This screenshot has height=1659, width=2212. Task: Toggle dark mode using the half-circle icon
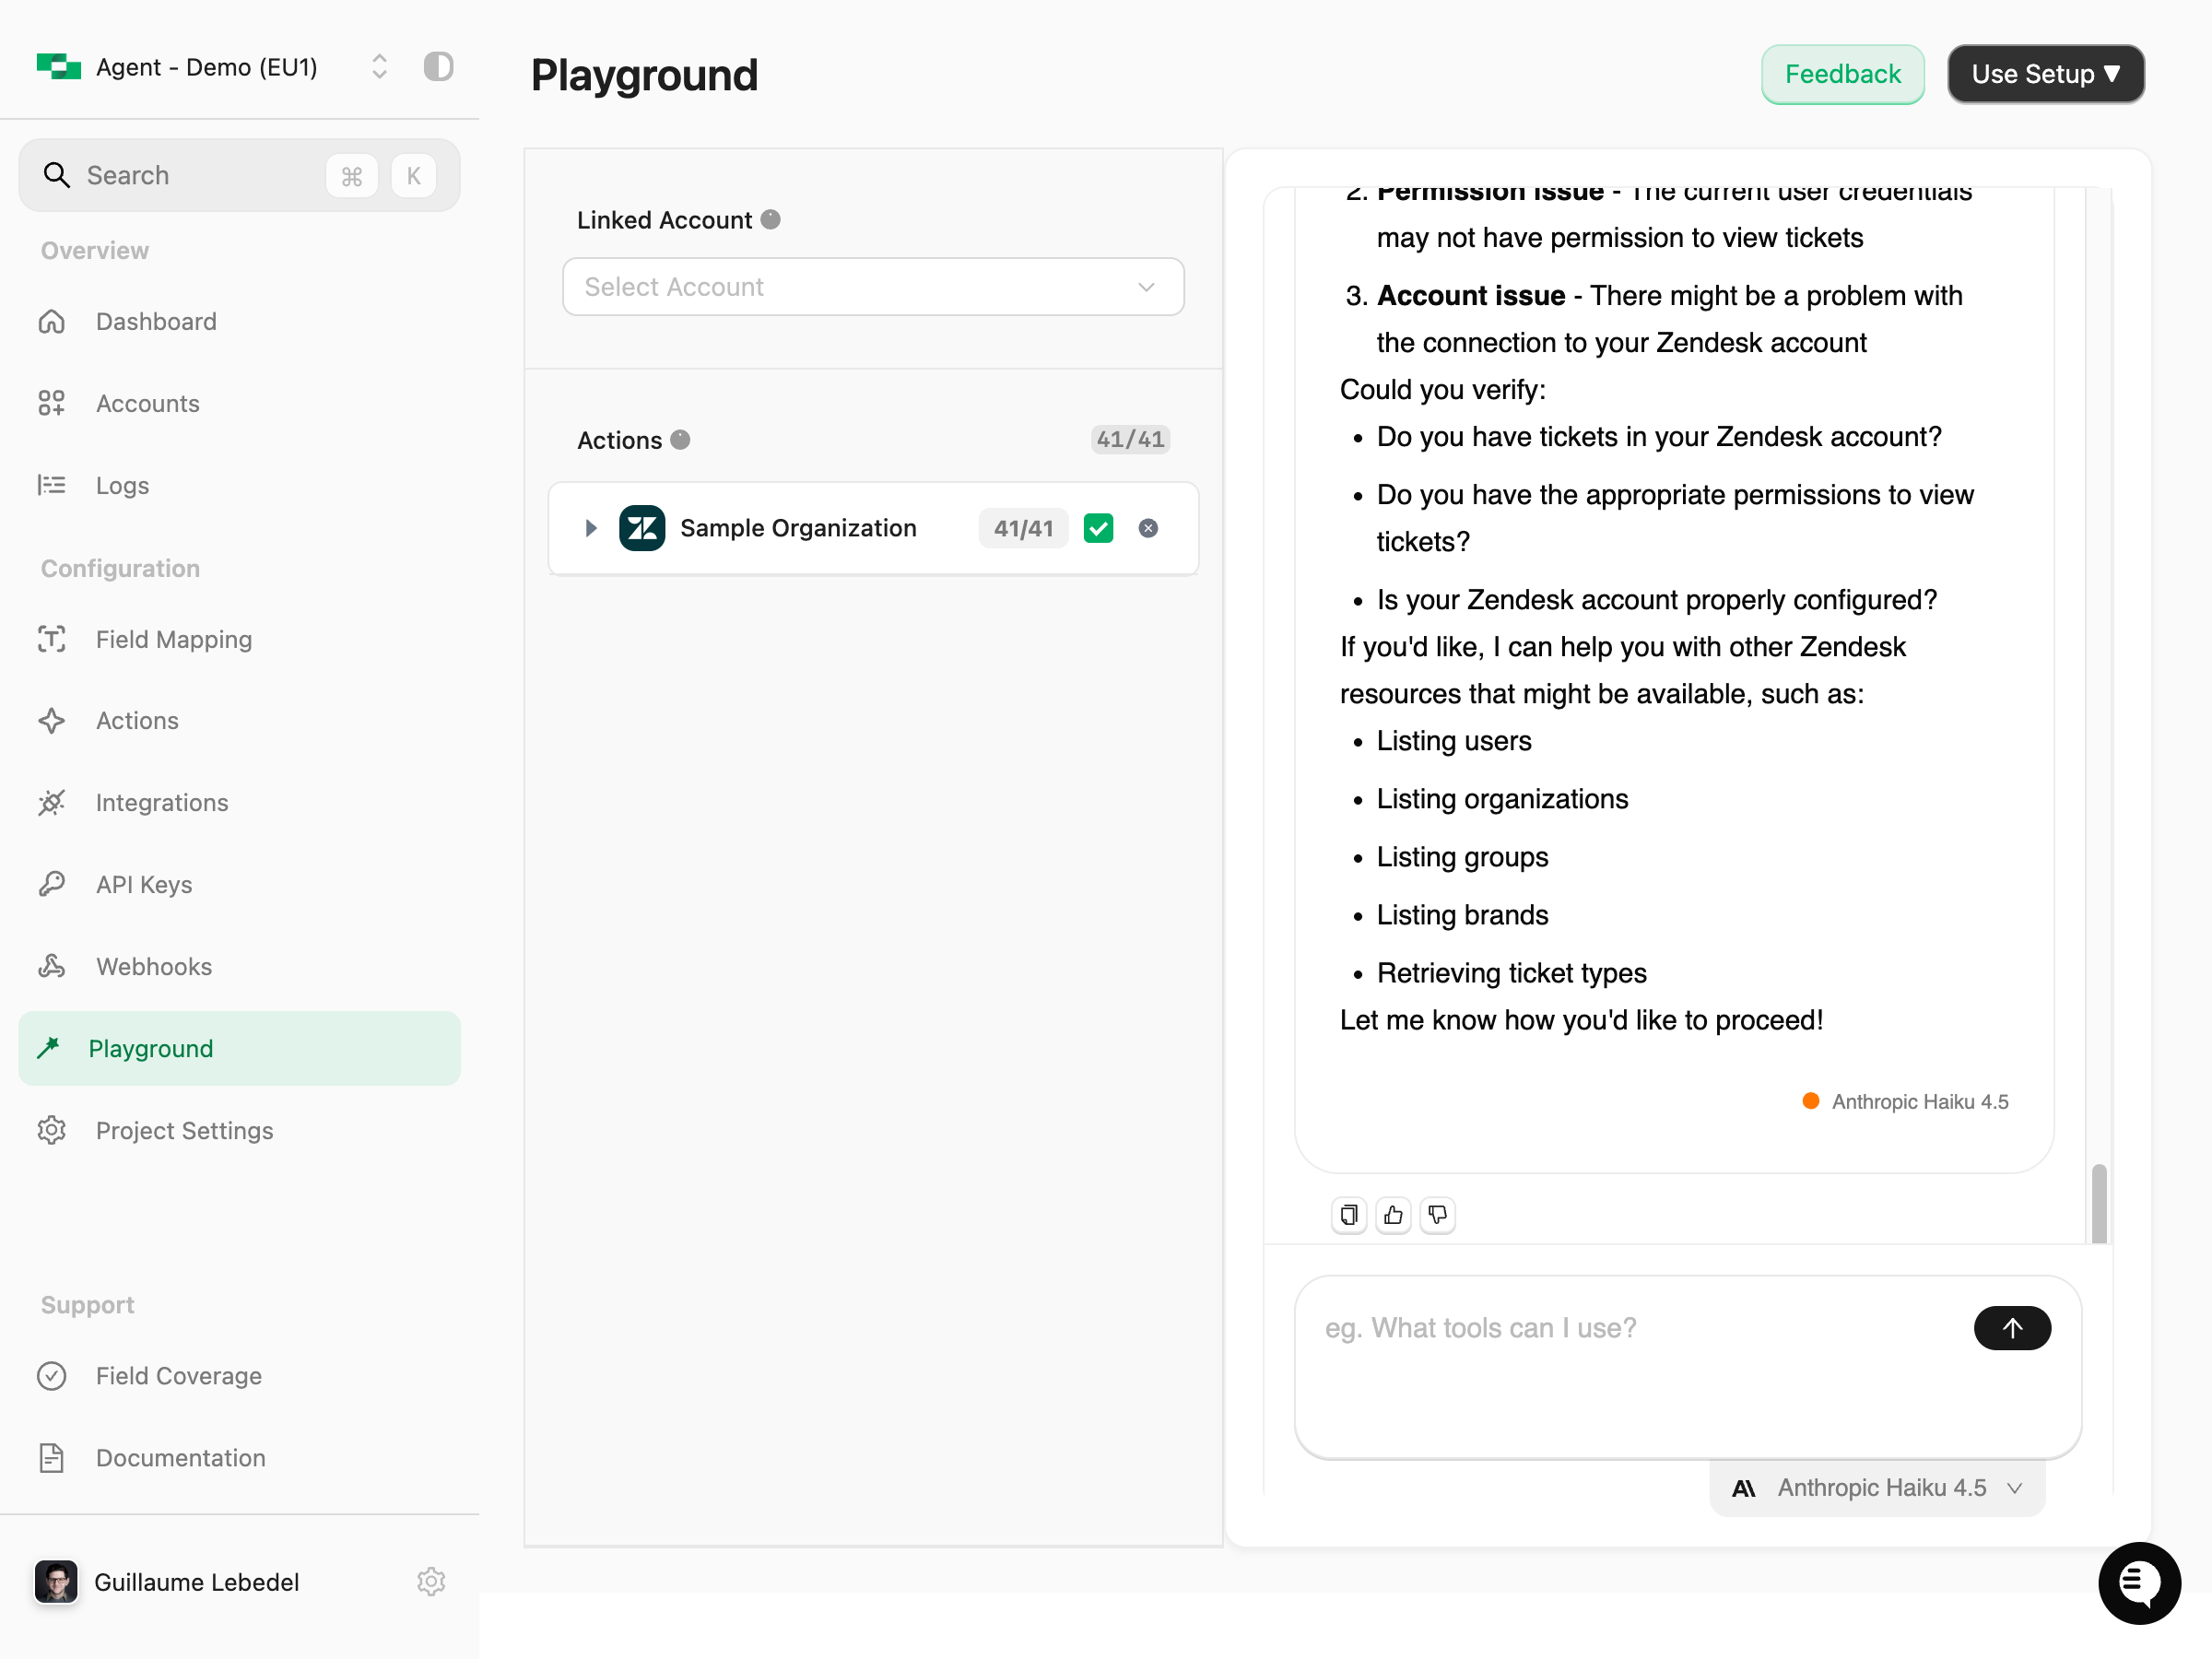coord(438,66)
